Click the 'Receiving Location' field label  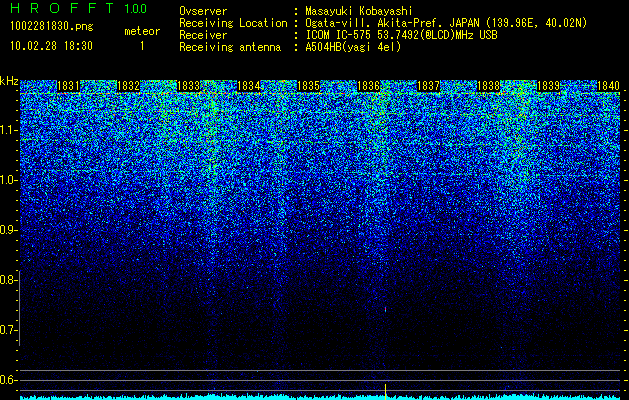click(x=233, y=23)
